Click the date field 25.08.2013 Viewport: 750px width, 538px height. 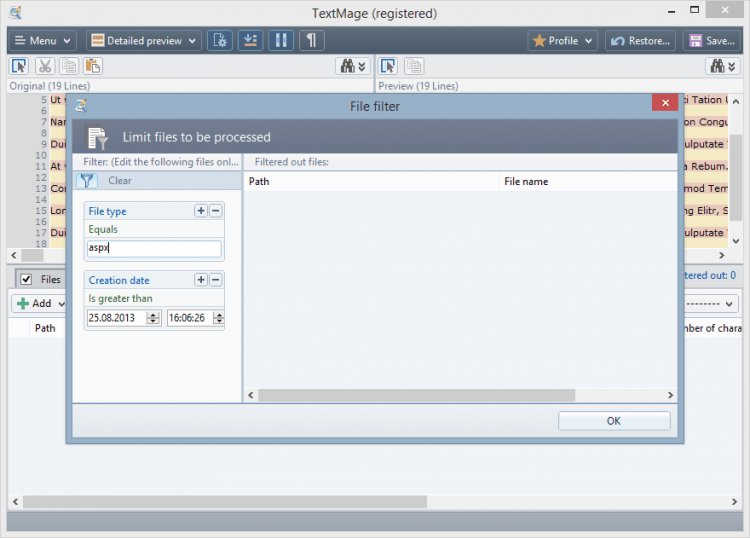point(116,318)
